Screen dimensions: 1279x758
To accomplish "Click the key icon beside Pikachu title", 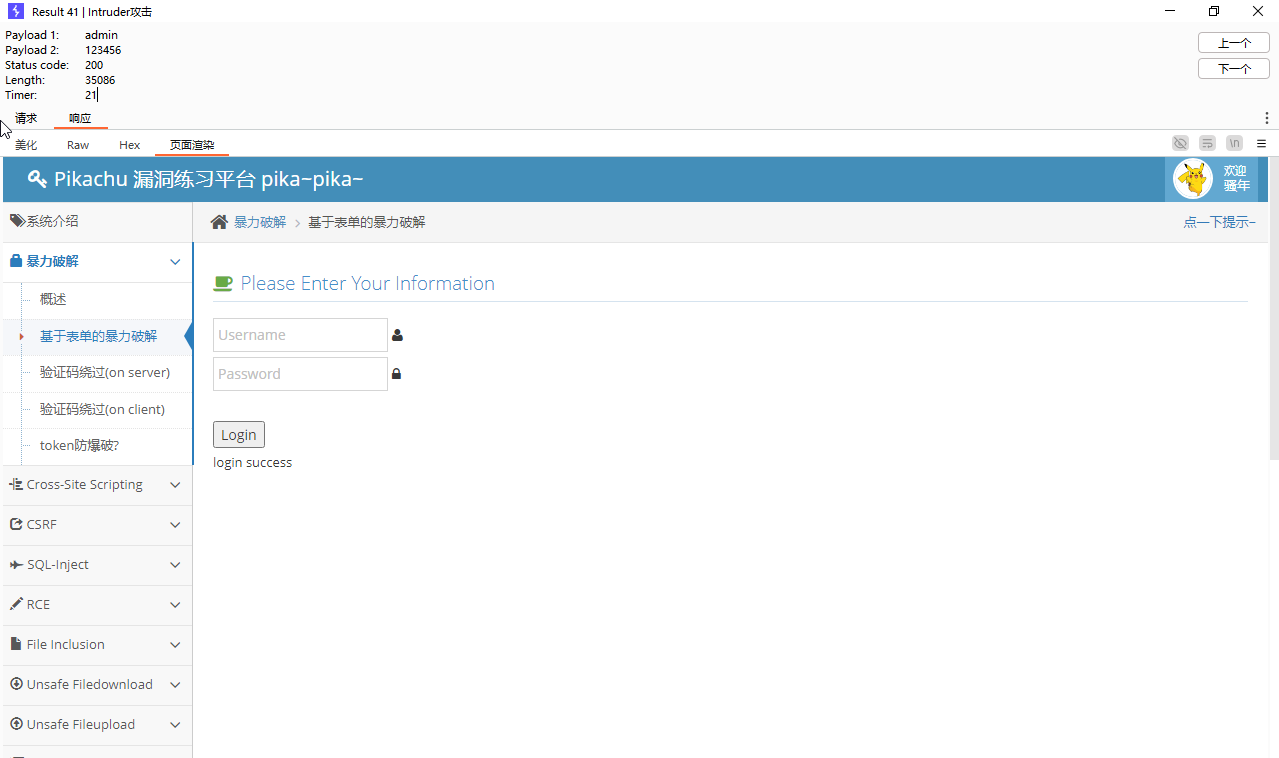I will point(37,179).
